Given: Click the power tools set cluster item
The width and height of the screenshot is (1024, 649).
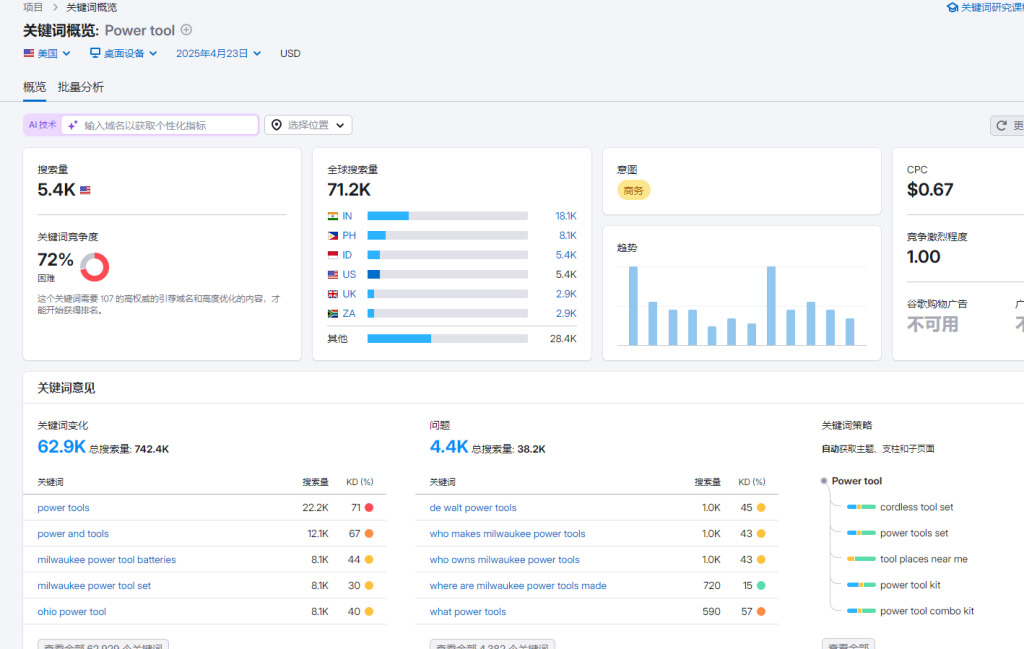Looking at the screenshot, I should pos(914,533).
